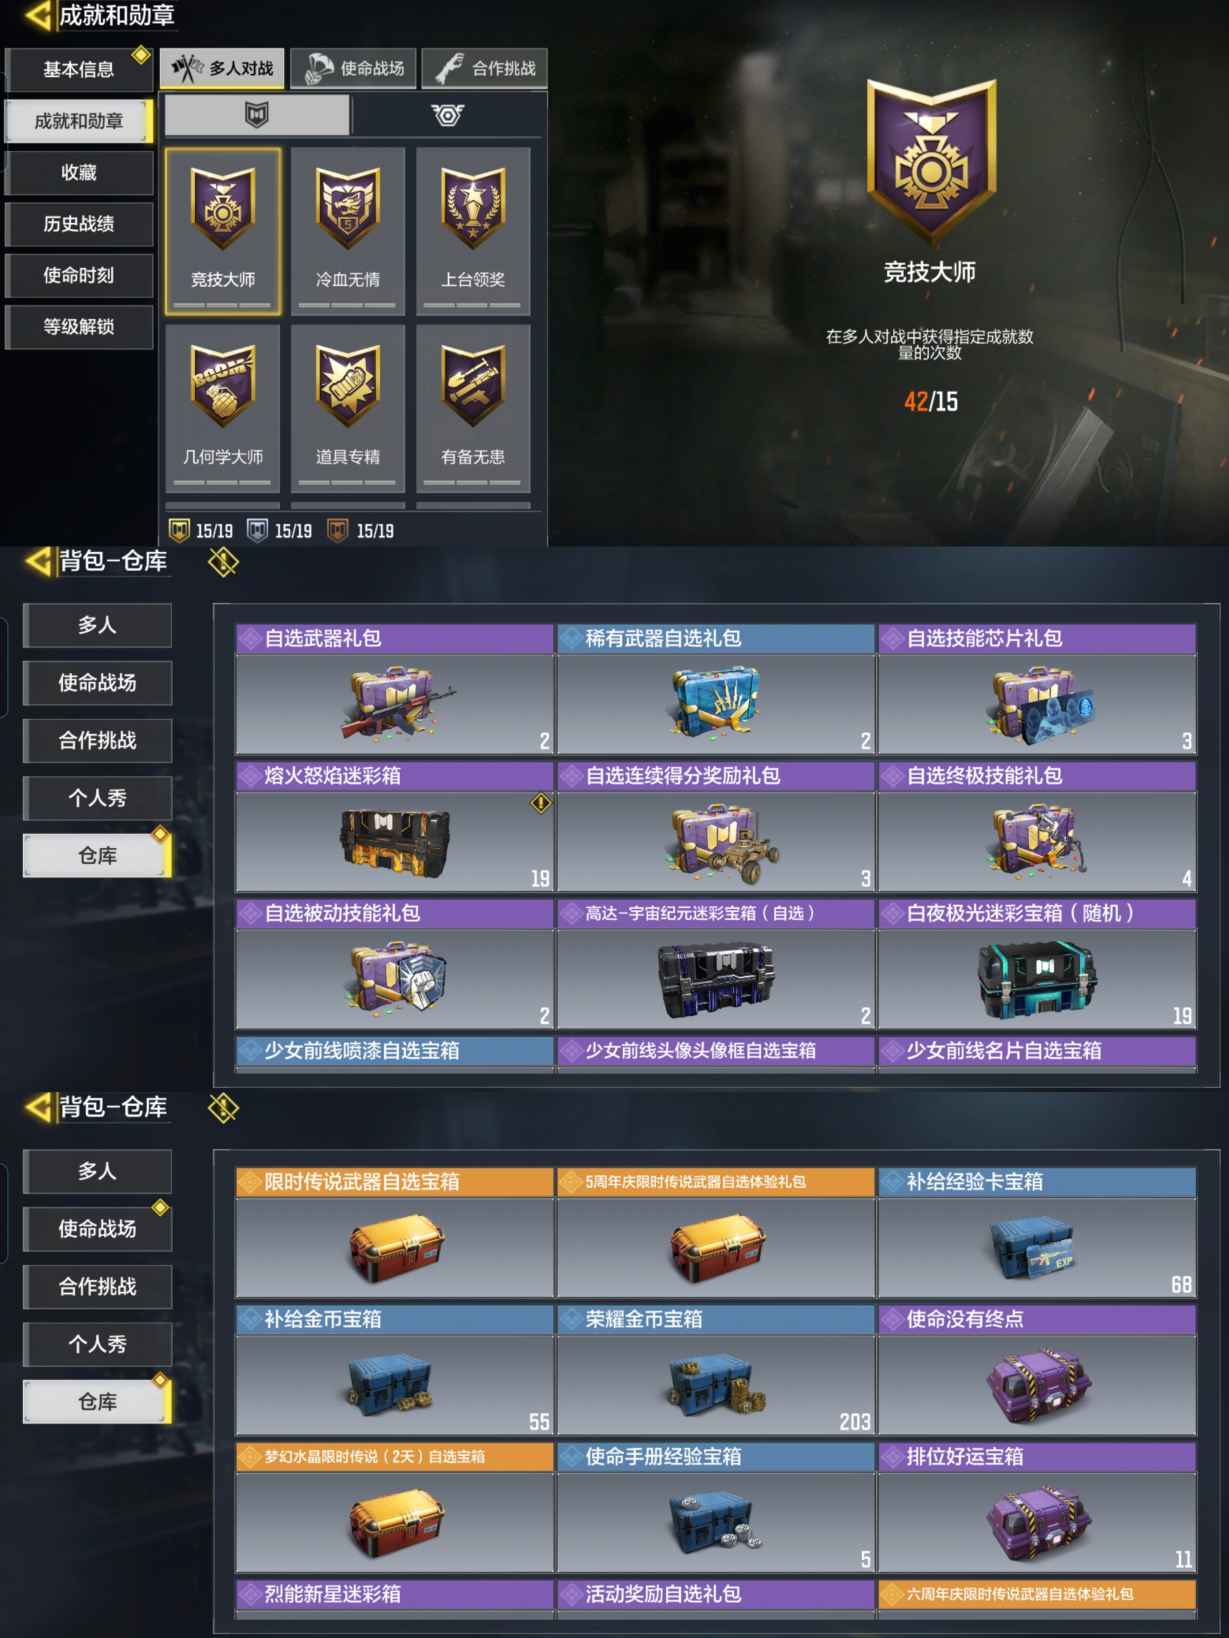
Task: Click the info diamond icon beside upper 背包-仓库
Action: click(223, 562)
